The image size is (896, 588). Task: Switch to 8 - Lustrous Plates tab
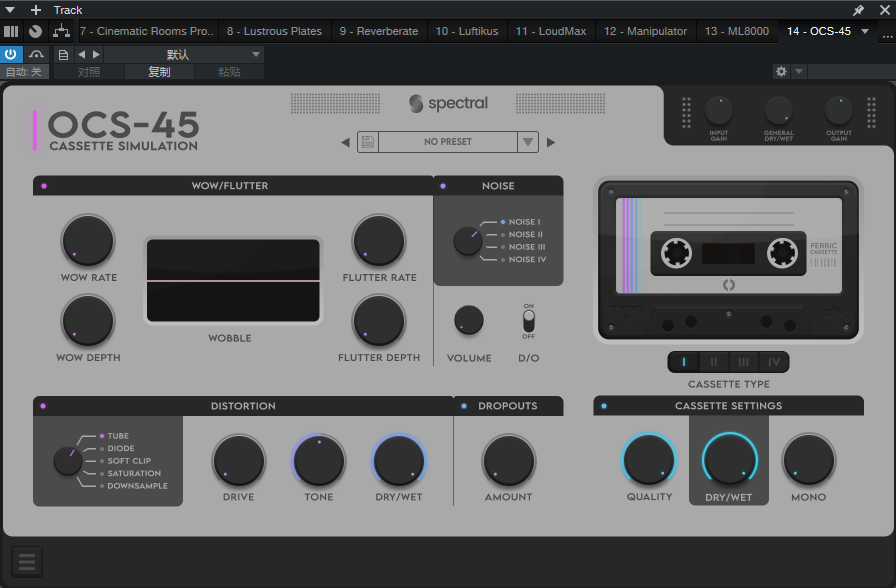coord(274,31)
